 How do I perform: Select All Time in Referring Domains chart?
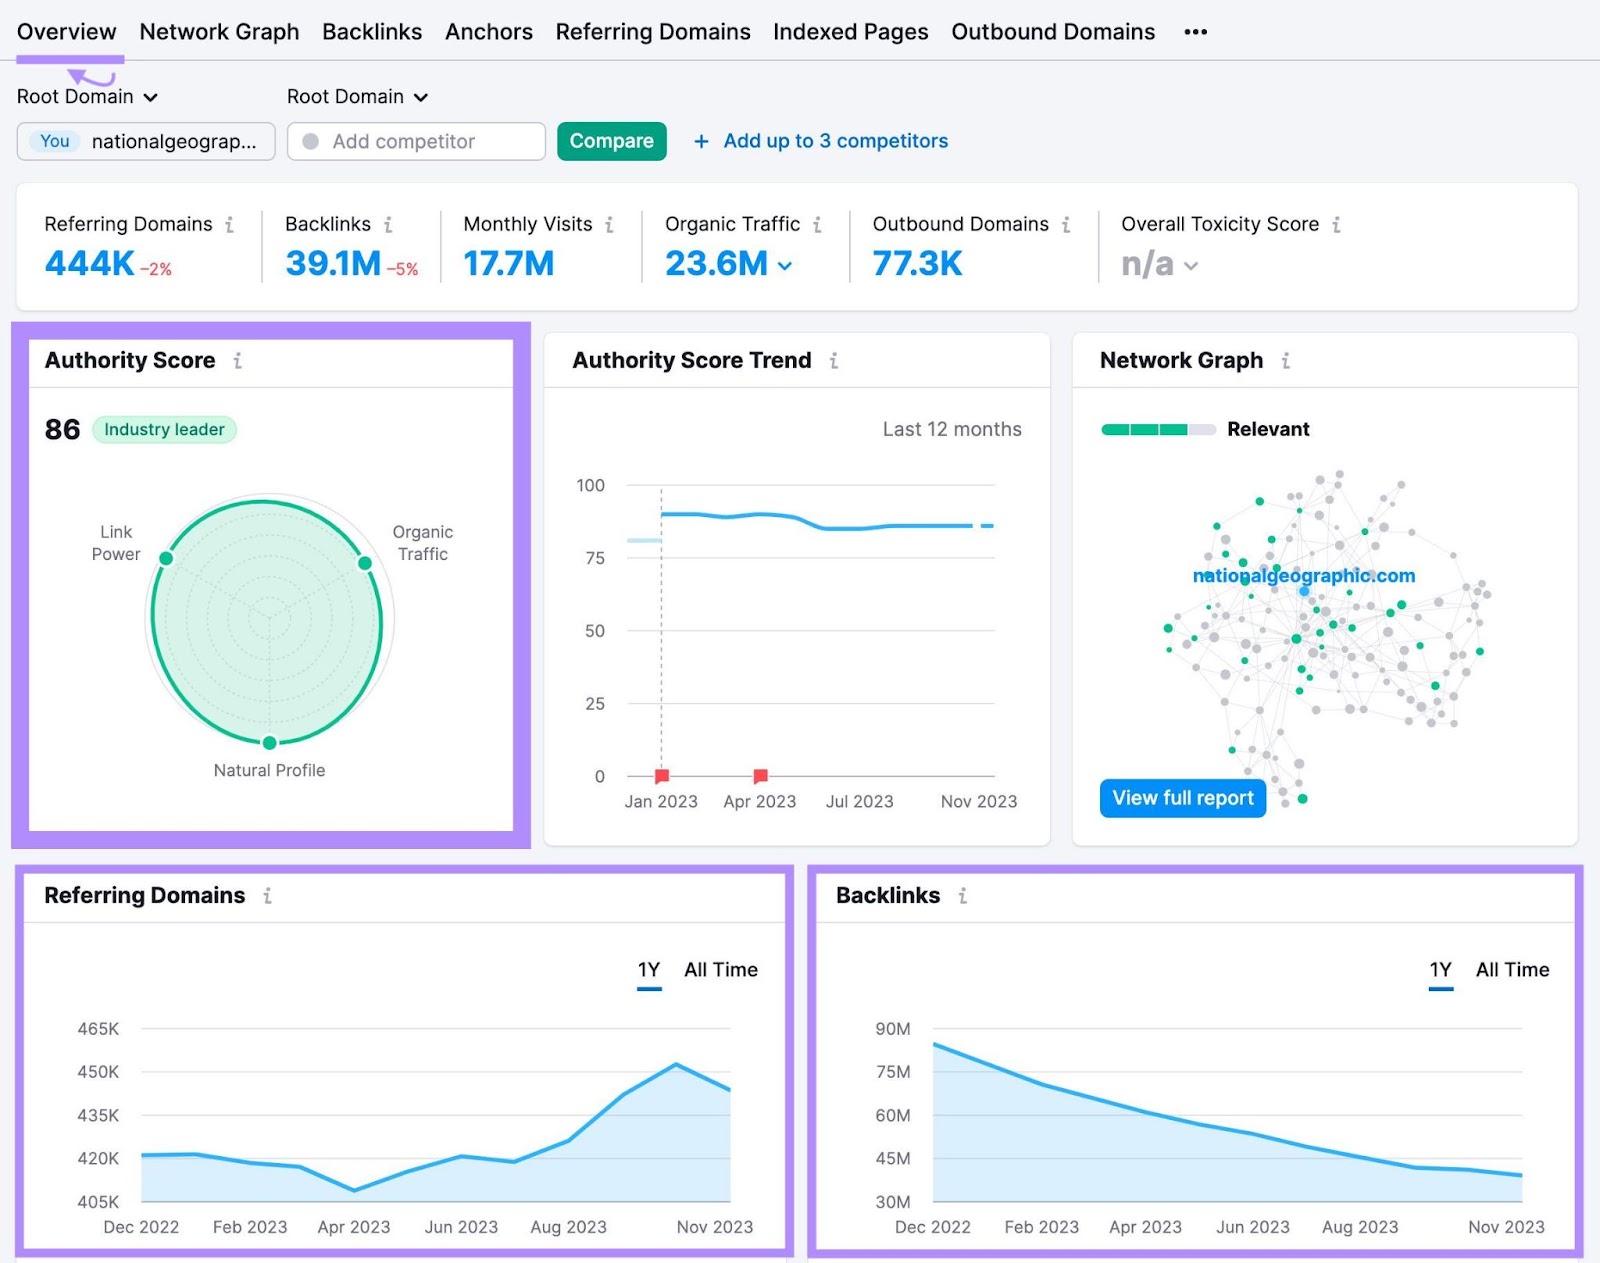coord(721,970)
